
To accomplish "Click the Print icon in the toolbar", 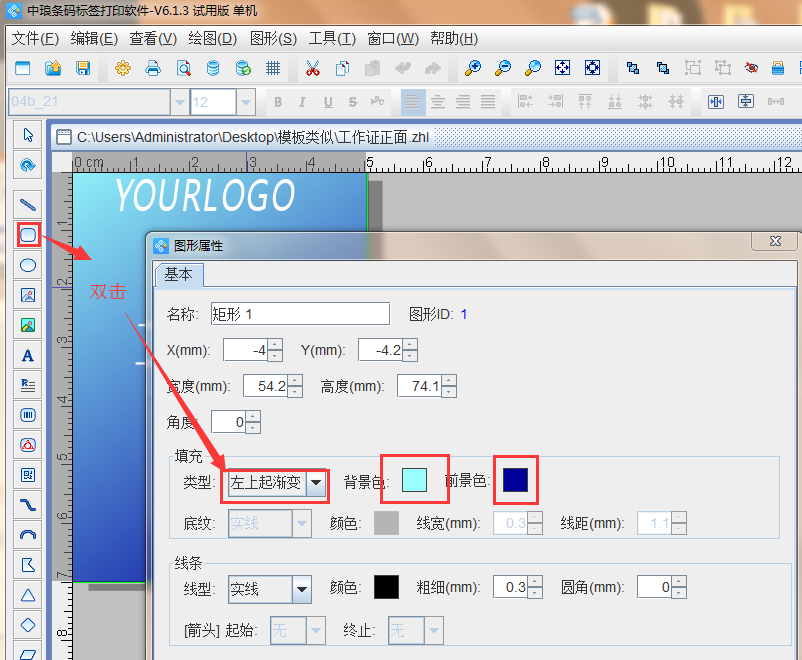I will pos(152,68).
